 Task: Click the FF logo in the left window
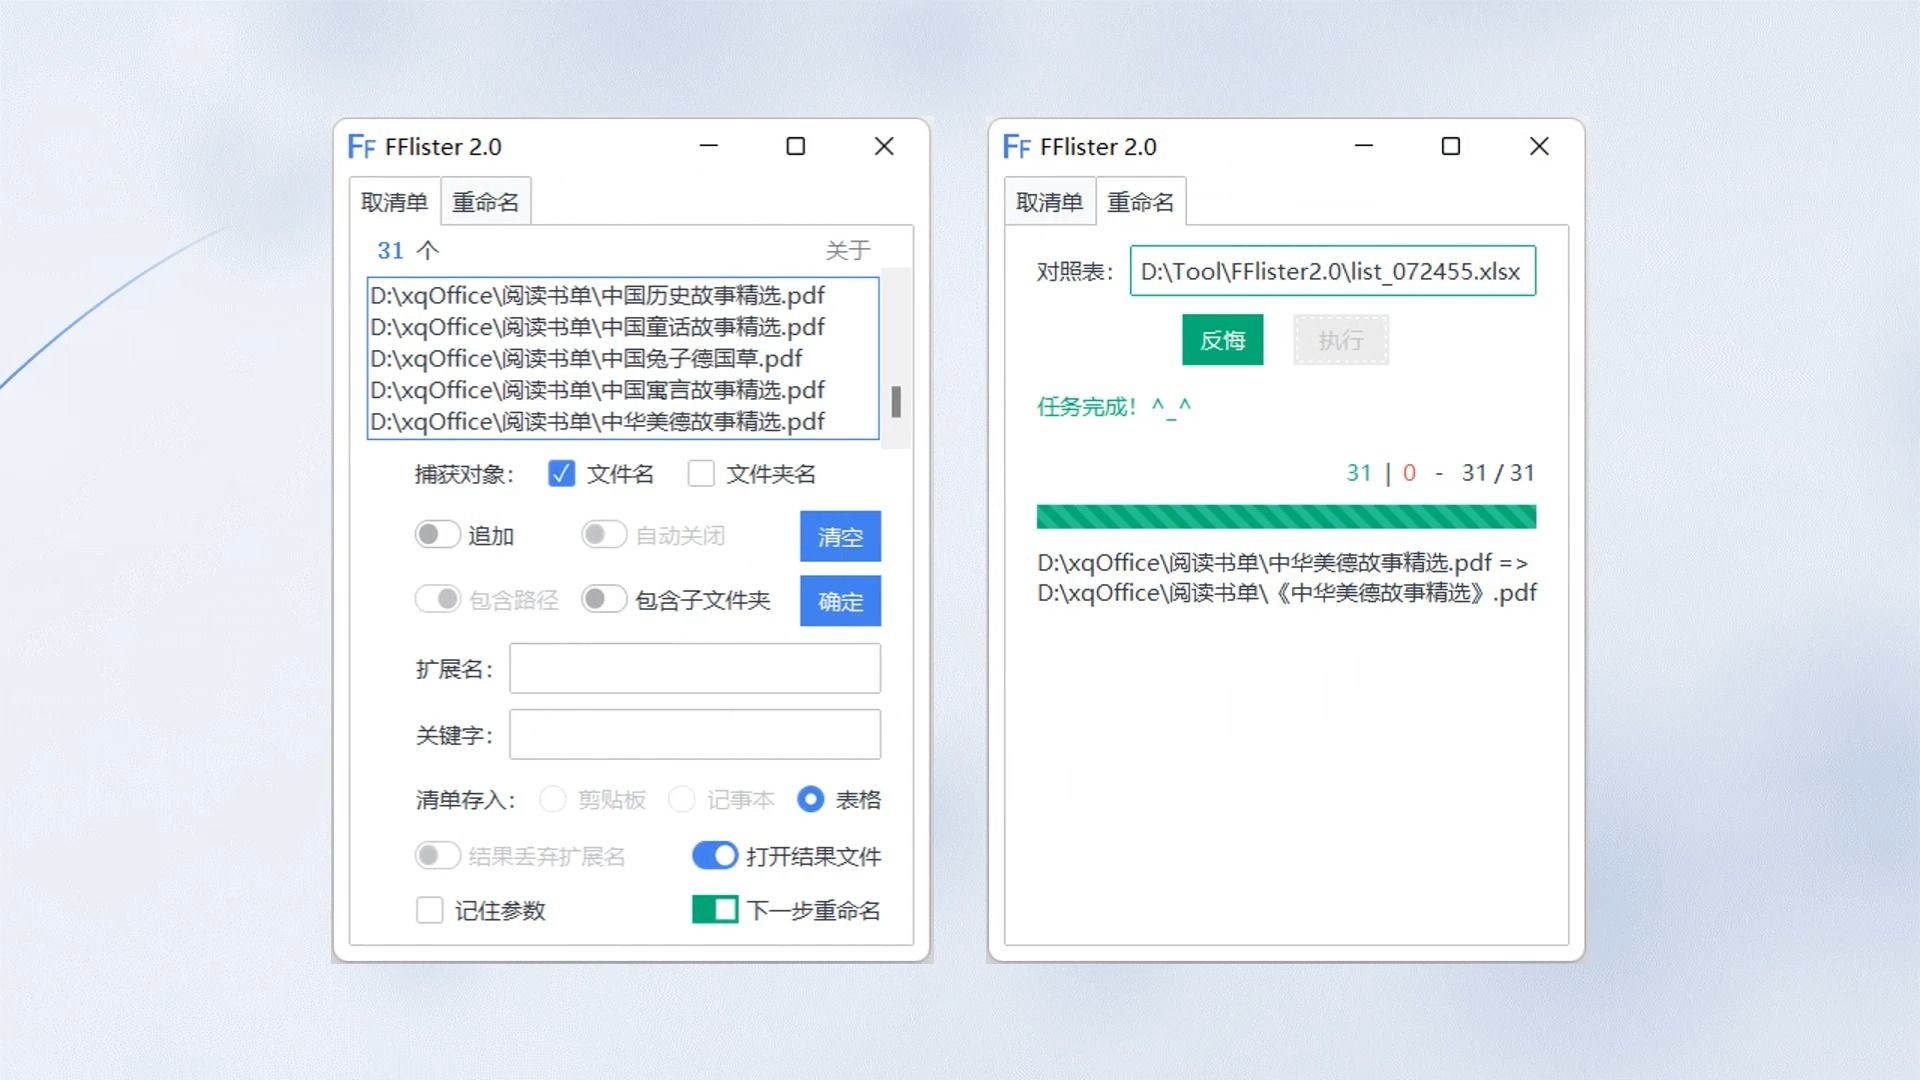pos(361,147)
